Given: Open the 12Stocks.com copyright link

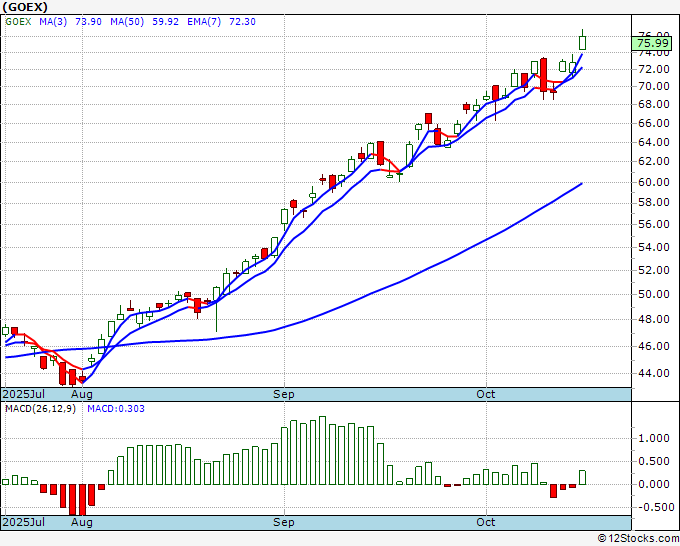Looking at the screenshot, I should point(638,539).
